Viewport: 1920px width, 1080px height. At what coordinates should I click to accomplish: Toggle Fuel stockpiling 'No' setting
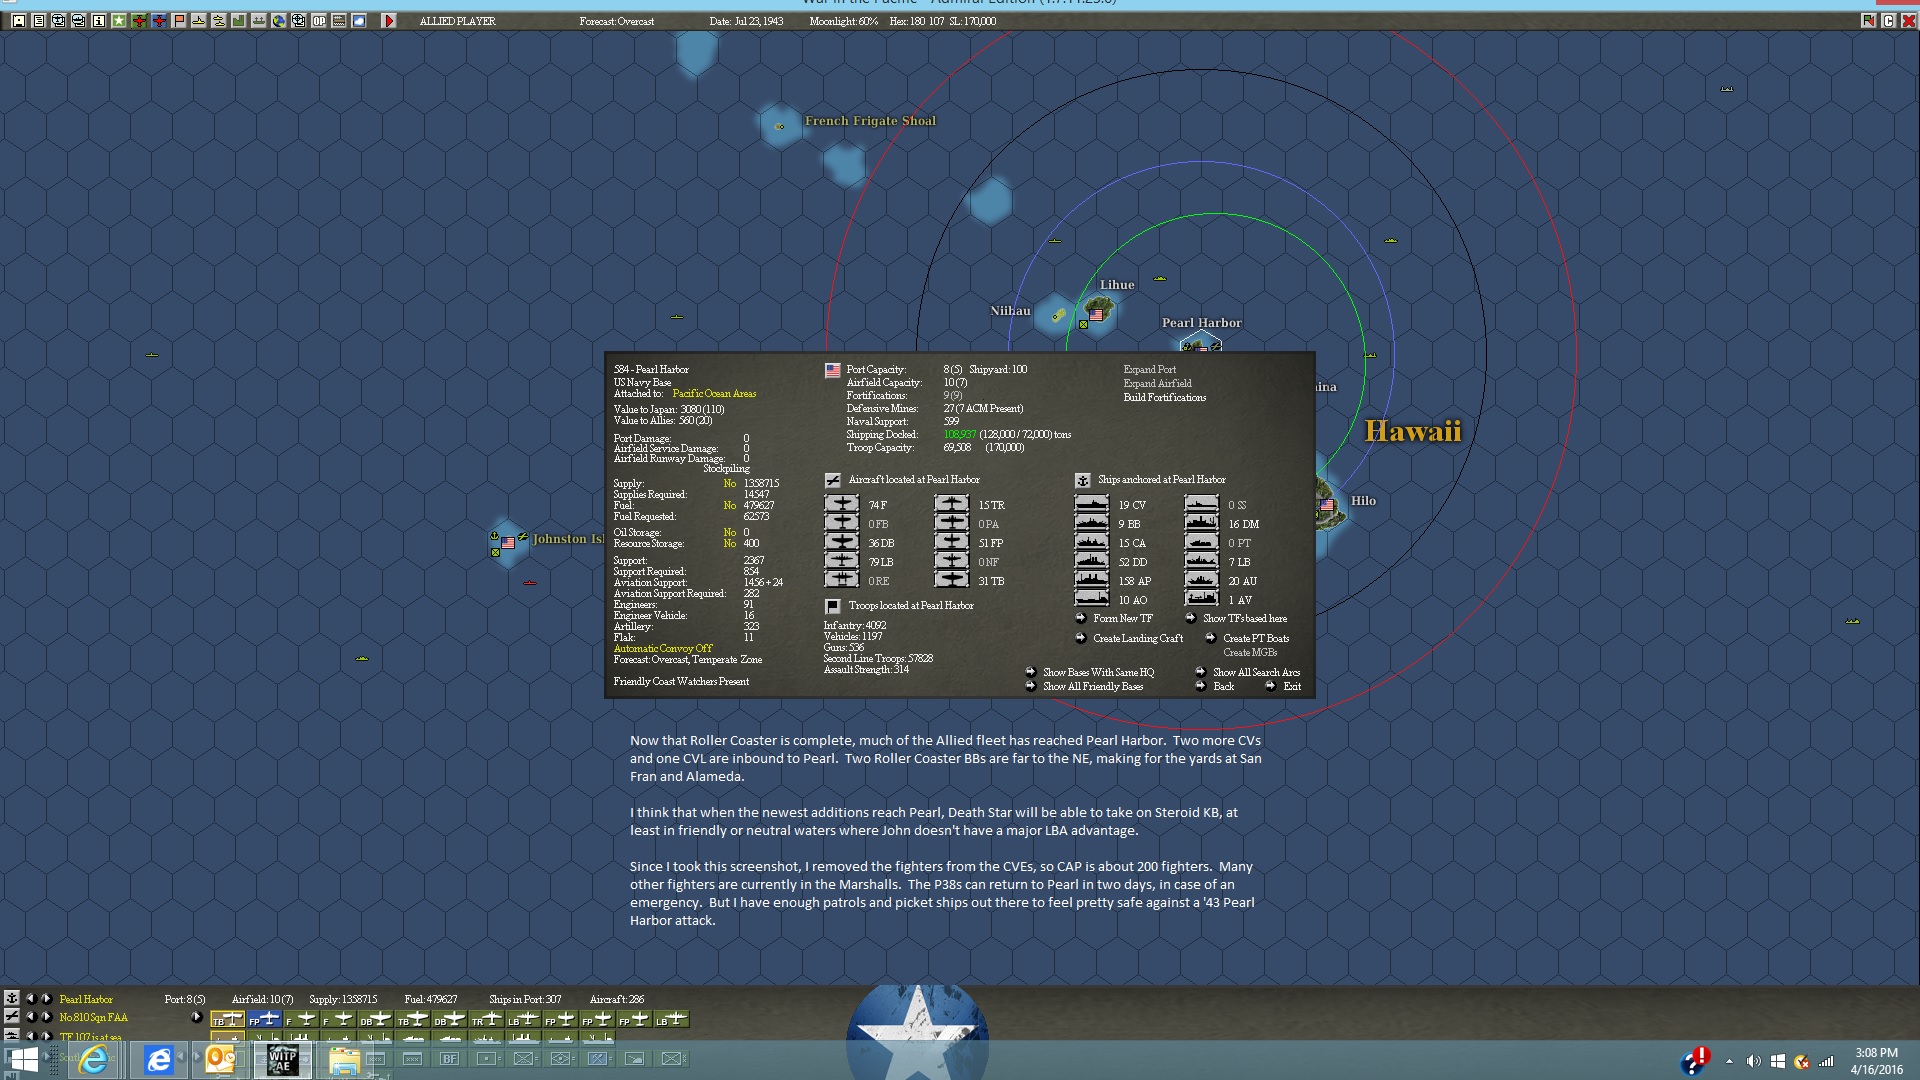point(730,505)
